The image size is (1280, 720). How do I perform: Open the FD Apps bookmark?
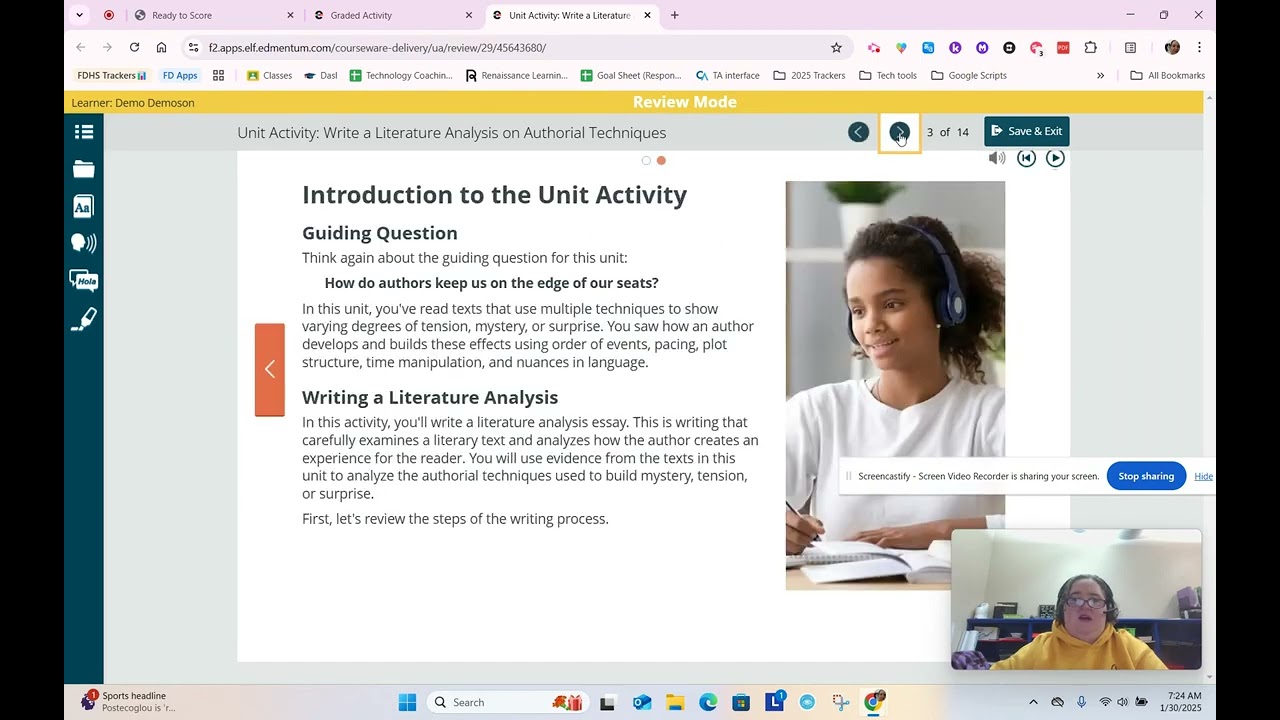[180, 75]
